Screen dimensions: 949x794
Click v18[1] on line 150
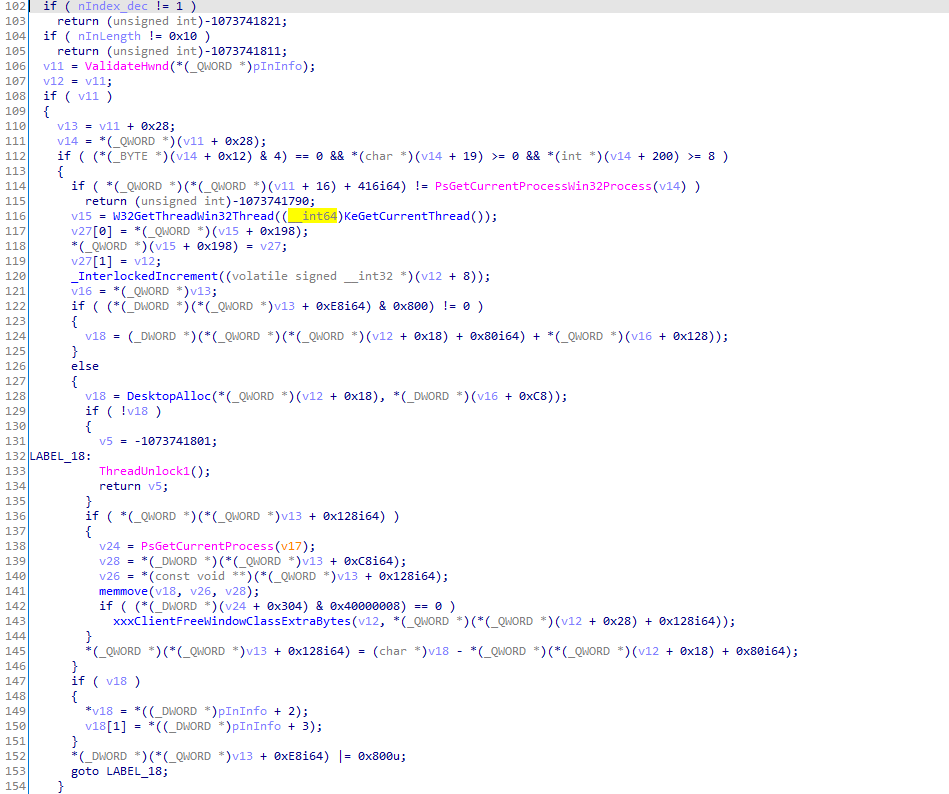point(105,726)
